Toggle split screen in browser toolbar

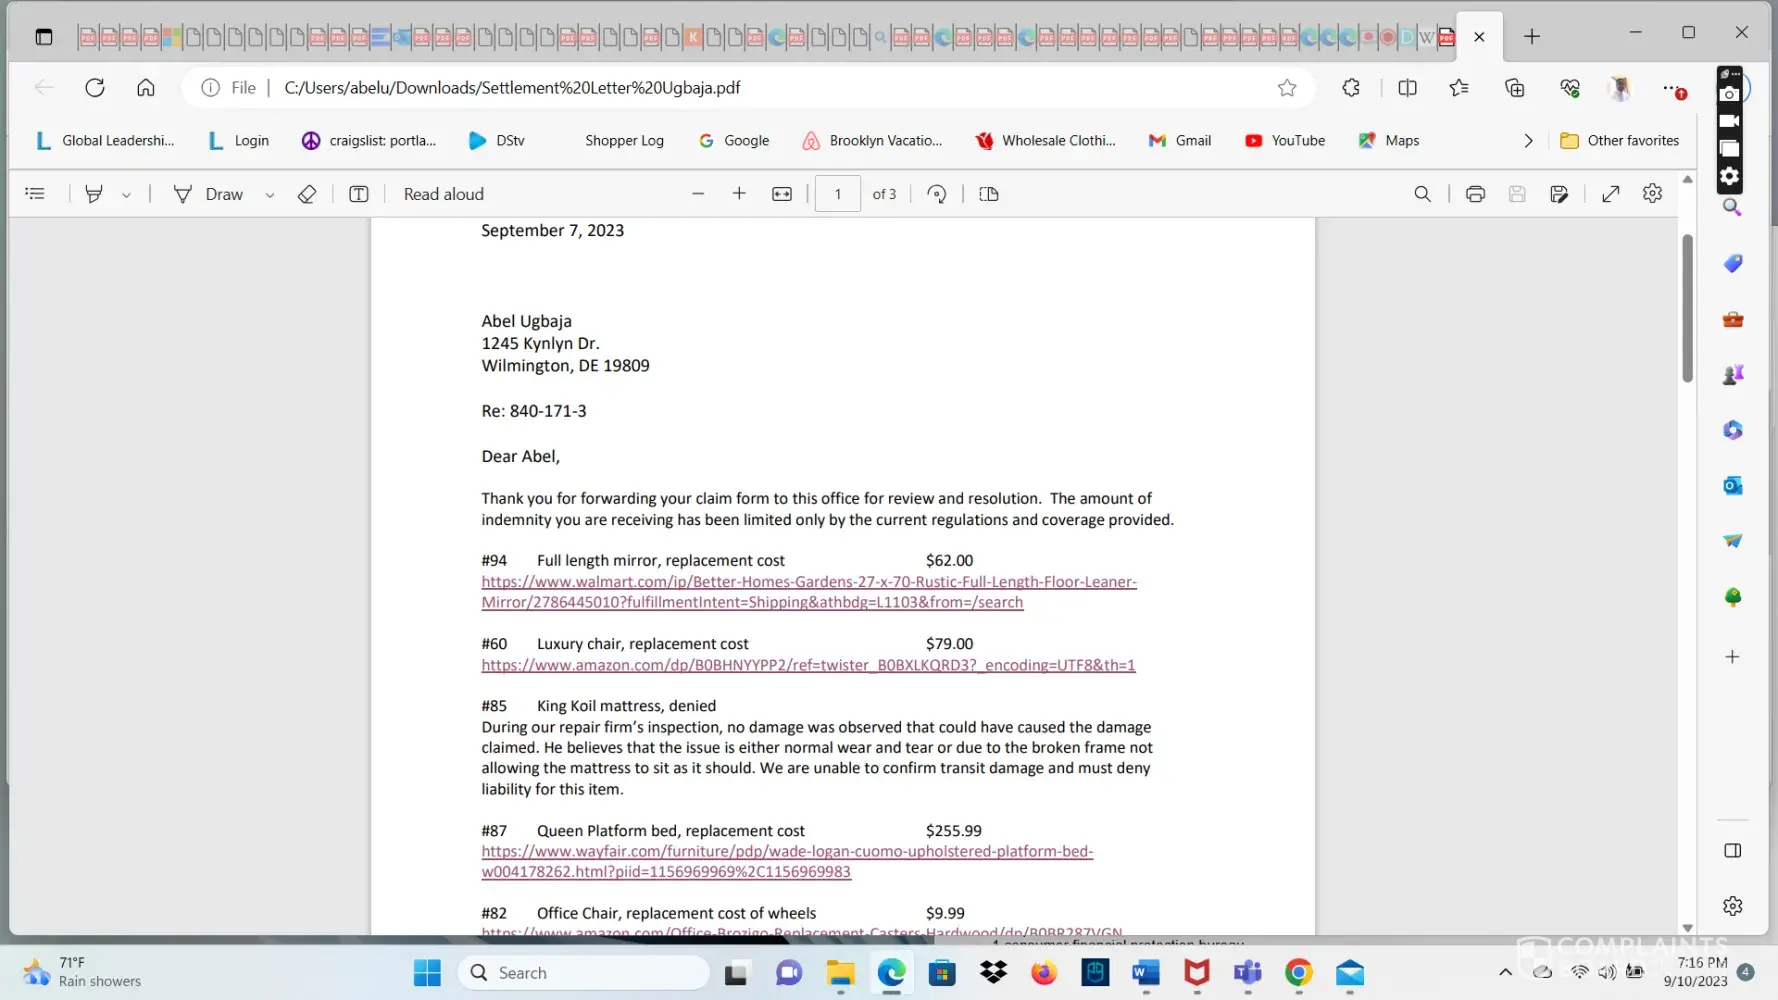pos(1407,88)
